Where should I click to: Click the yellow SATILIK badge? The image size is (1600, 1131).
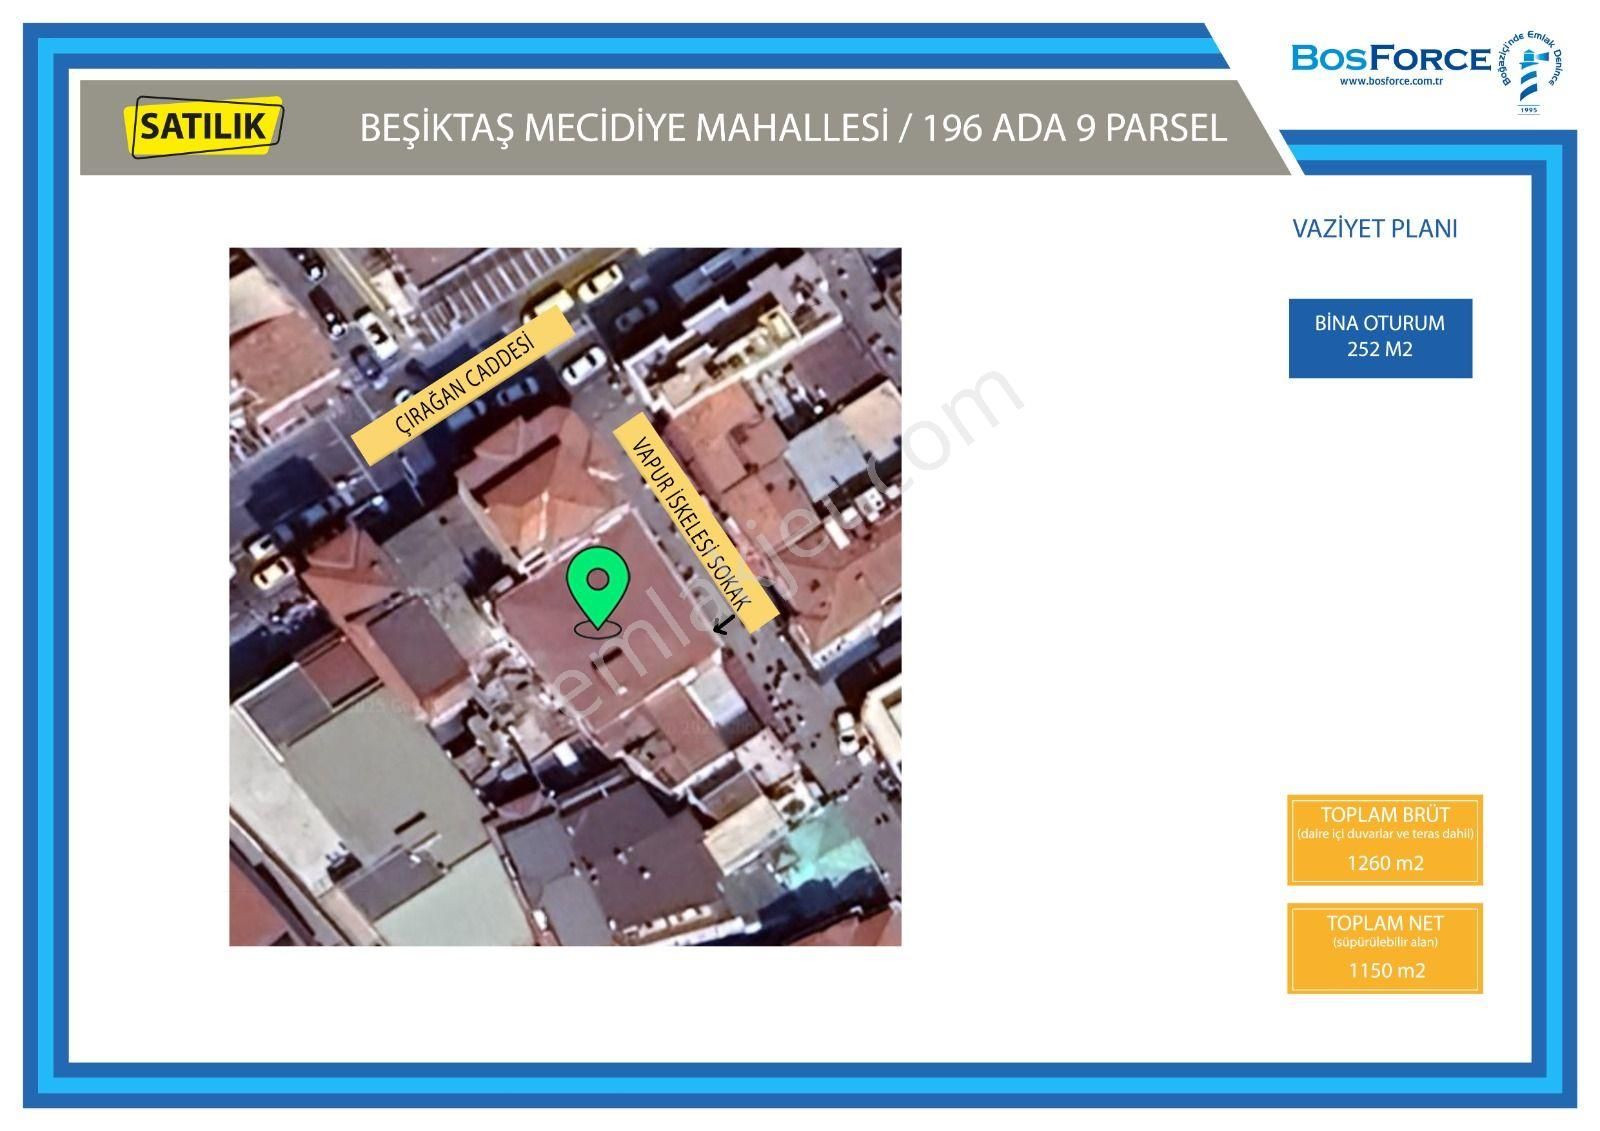pyautogui.click(x=204, y=126)
